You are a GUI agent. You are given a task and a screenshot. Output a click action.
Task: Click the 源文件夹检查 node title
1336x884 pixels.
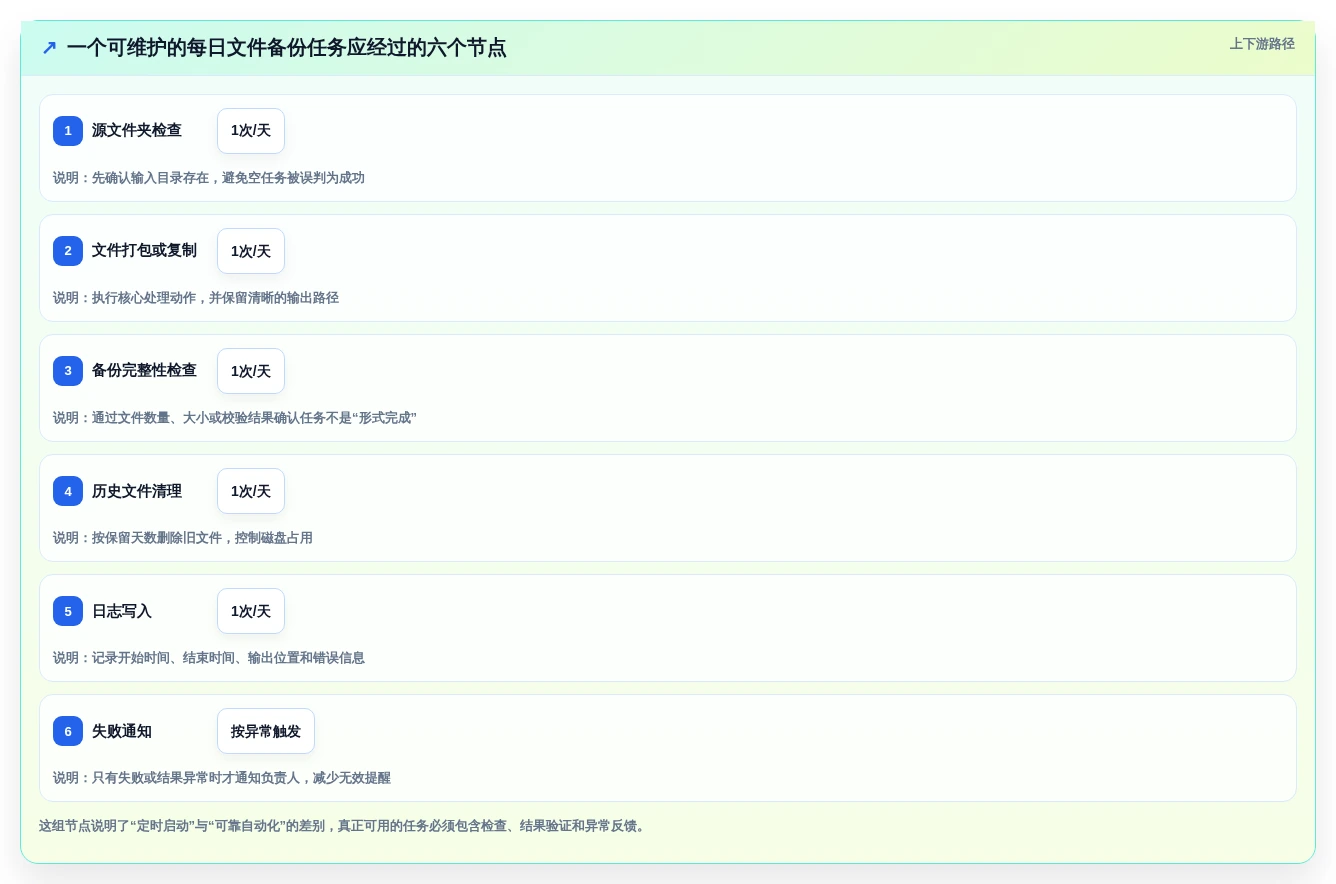pos(137,131)
